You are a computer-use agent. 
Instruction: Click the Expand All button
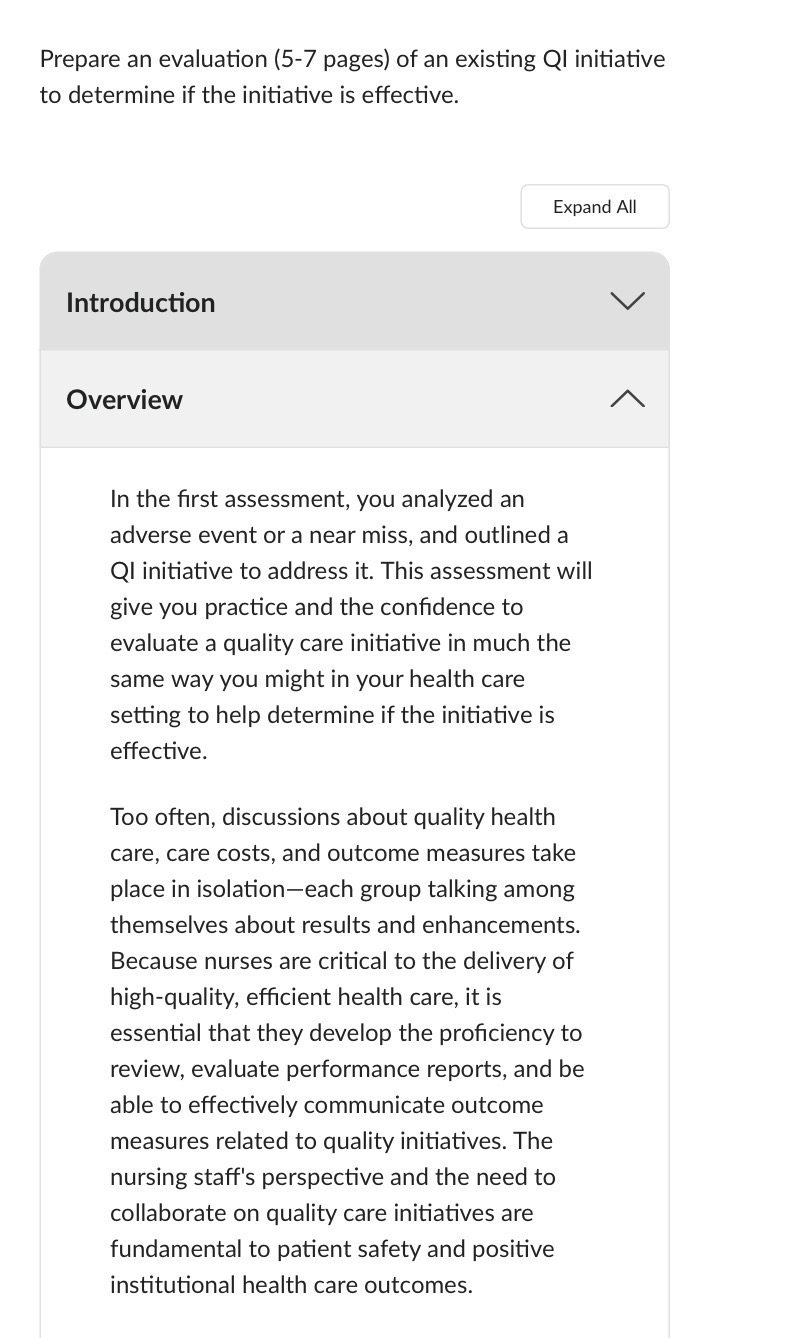pos(594,207)
